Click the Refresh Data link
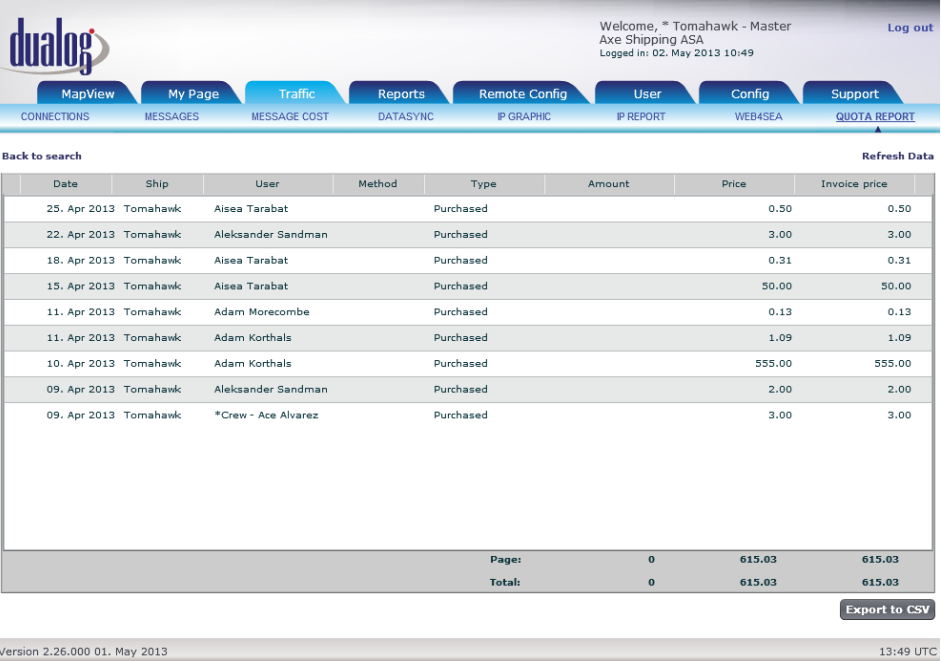 (x=898, y=156)
